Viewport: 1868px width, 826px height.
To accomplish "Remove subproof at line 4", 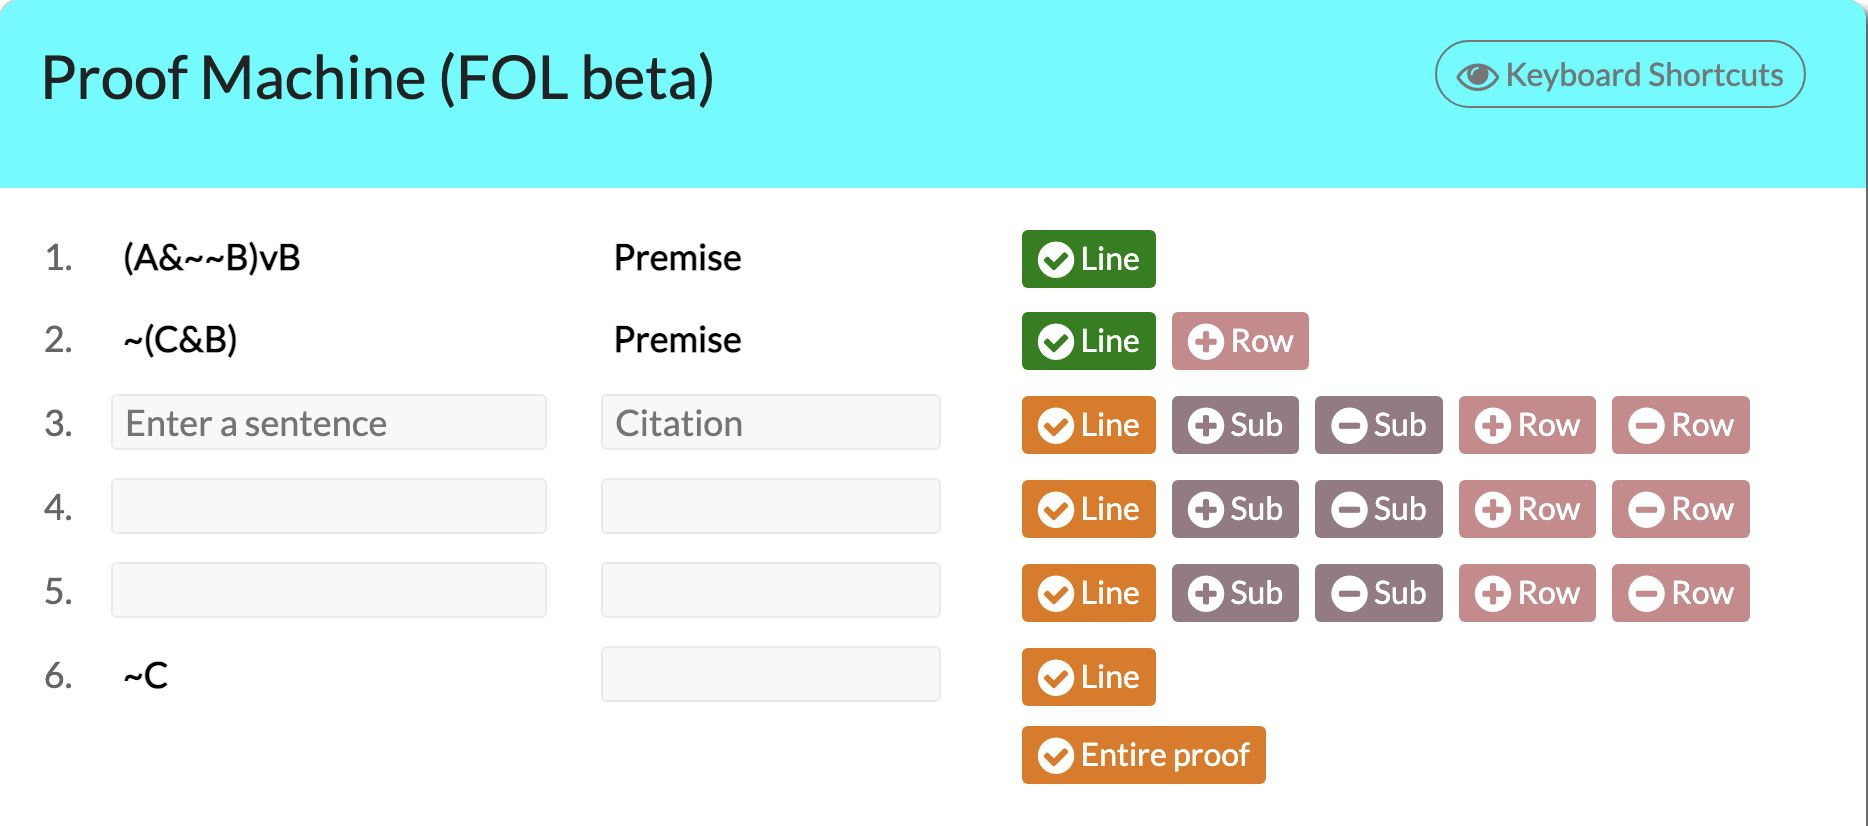I will pos(1378,509).
